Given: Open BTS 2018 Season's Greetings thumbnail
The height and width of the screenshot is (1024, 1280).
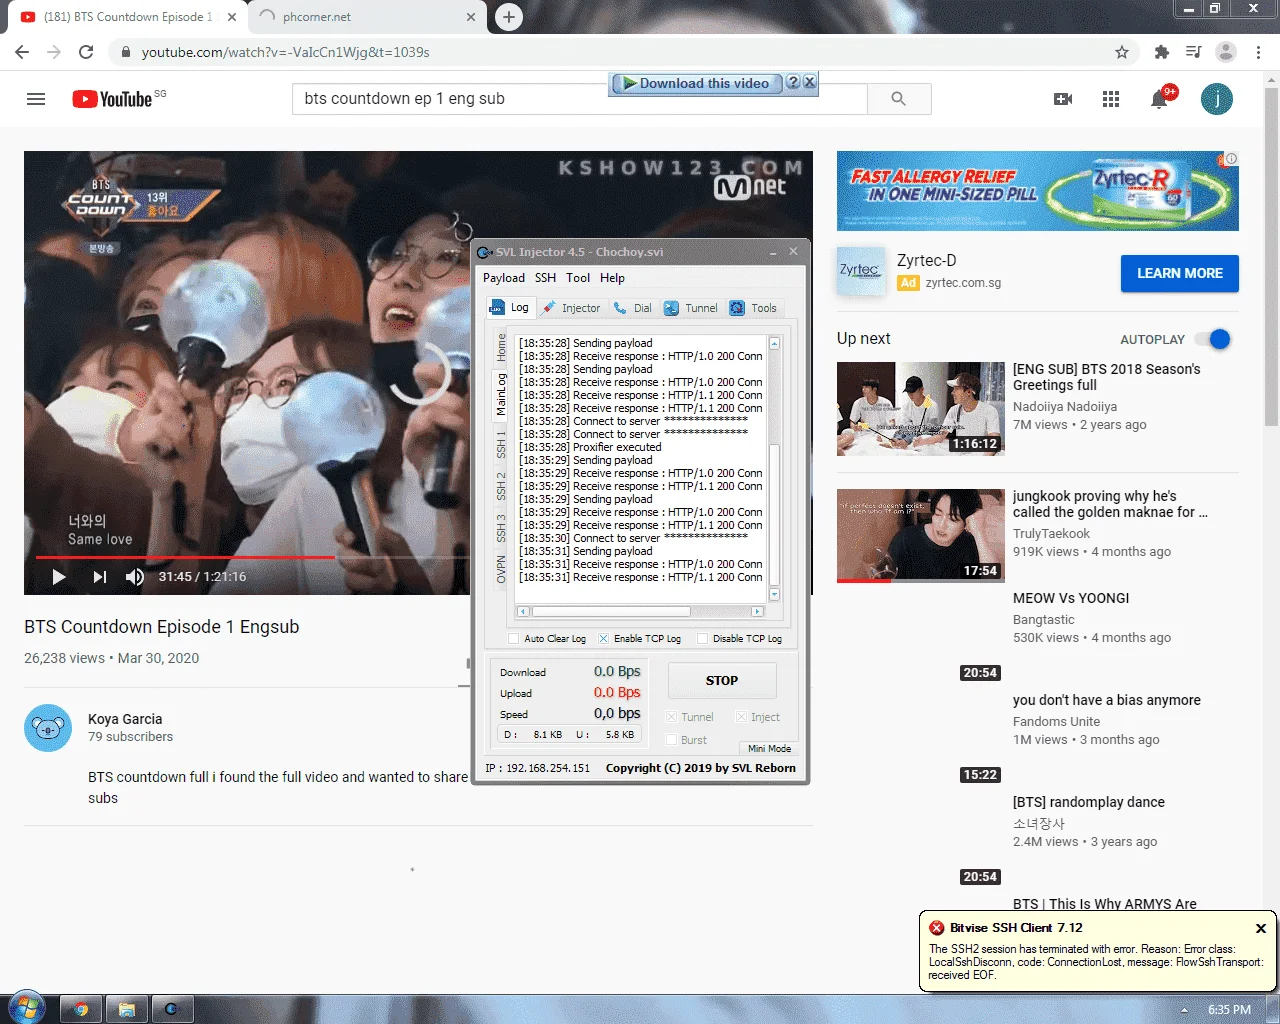Looking at the screenshot, I should (921, 409).
